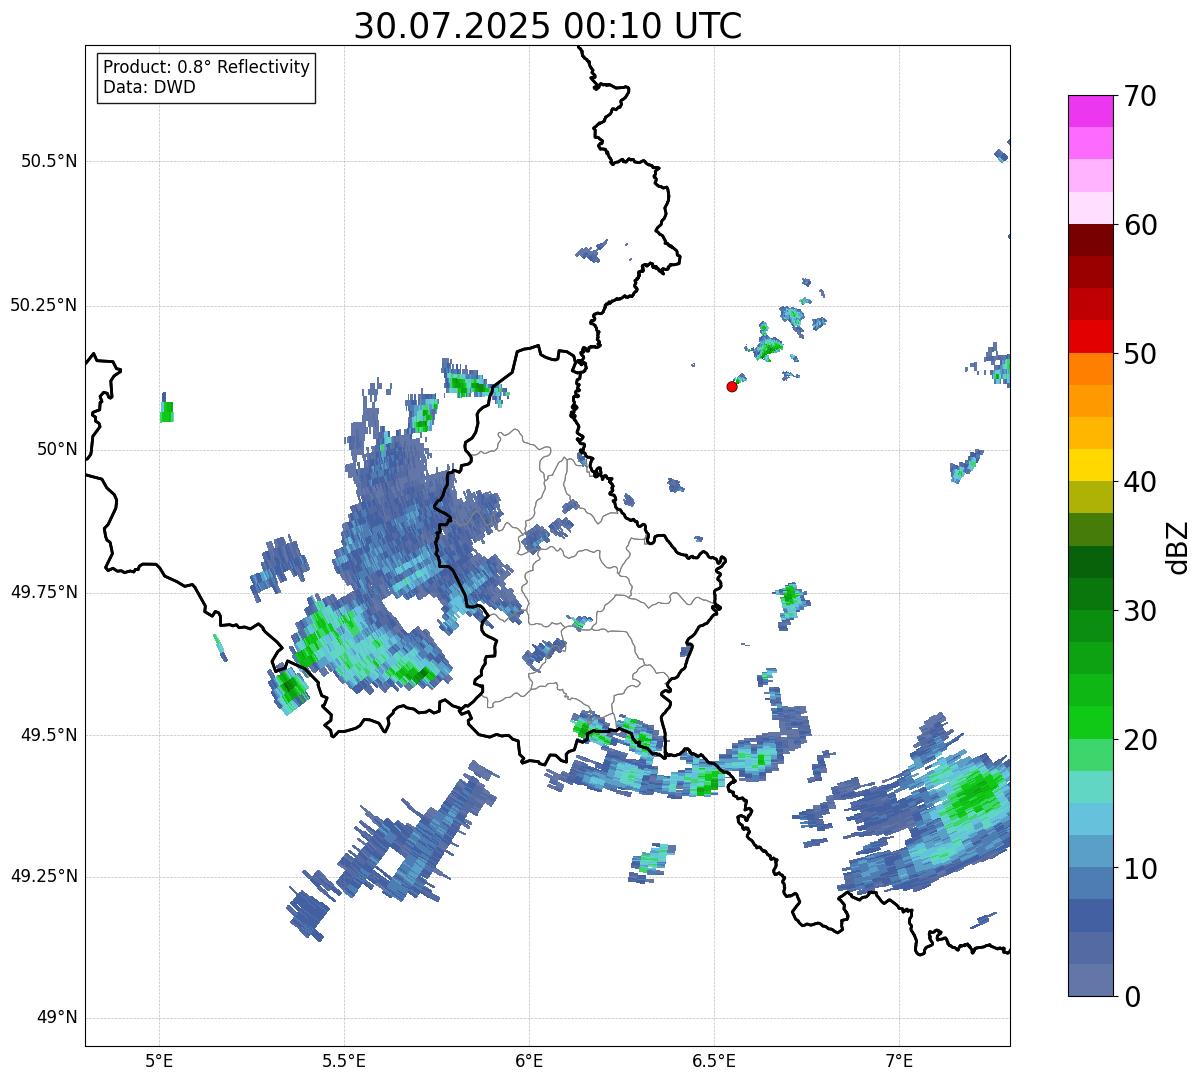
Task: Click the bright red colorbar segment above 50
Action: pos(1091,336)
